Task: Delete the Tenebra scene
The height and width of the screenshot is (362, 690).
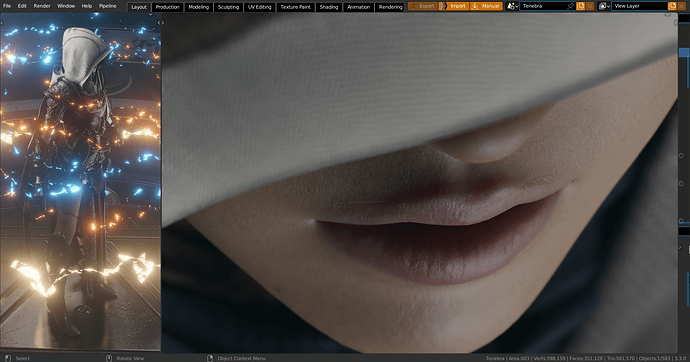Action: tap(590, 6)
